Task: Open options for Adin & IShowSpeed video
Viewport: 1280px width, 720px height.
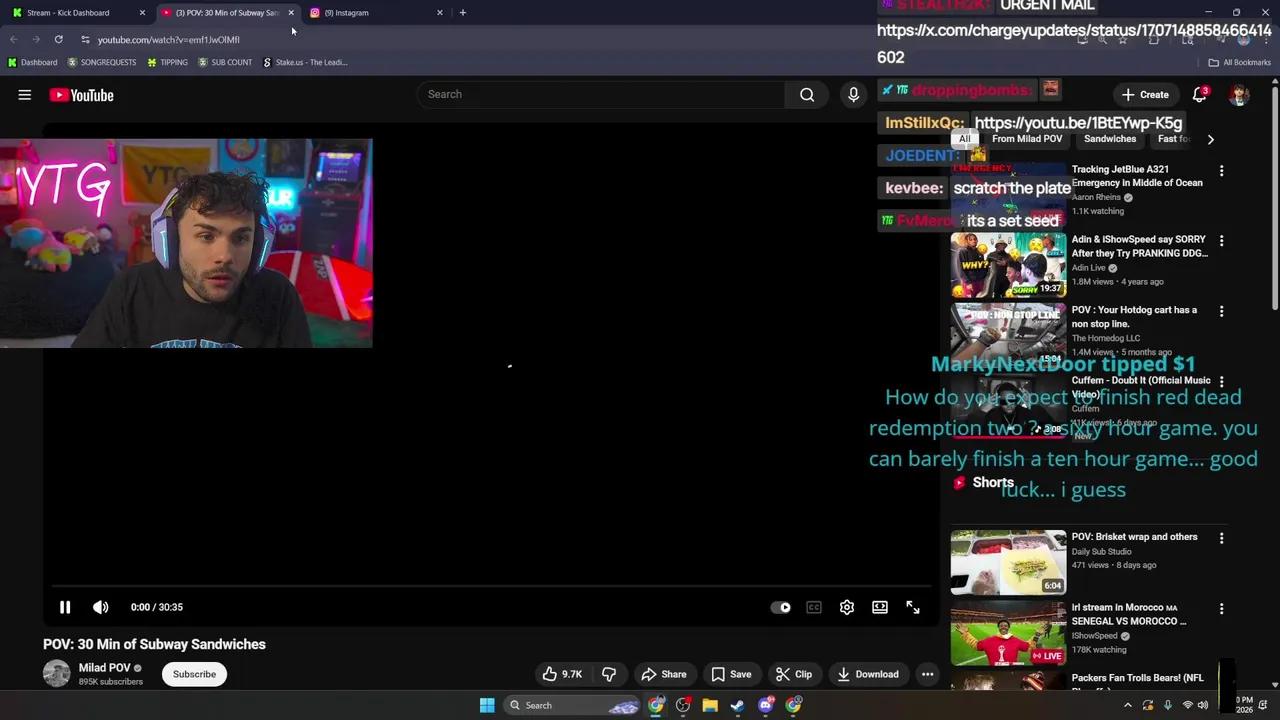Action: coord(1221,241)
